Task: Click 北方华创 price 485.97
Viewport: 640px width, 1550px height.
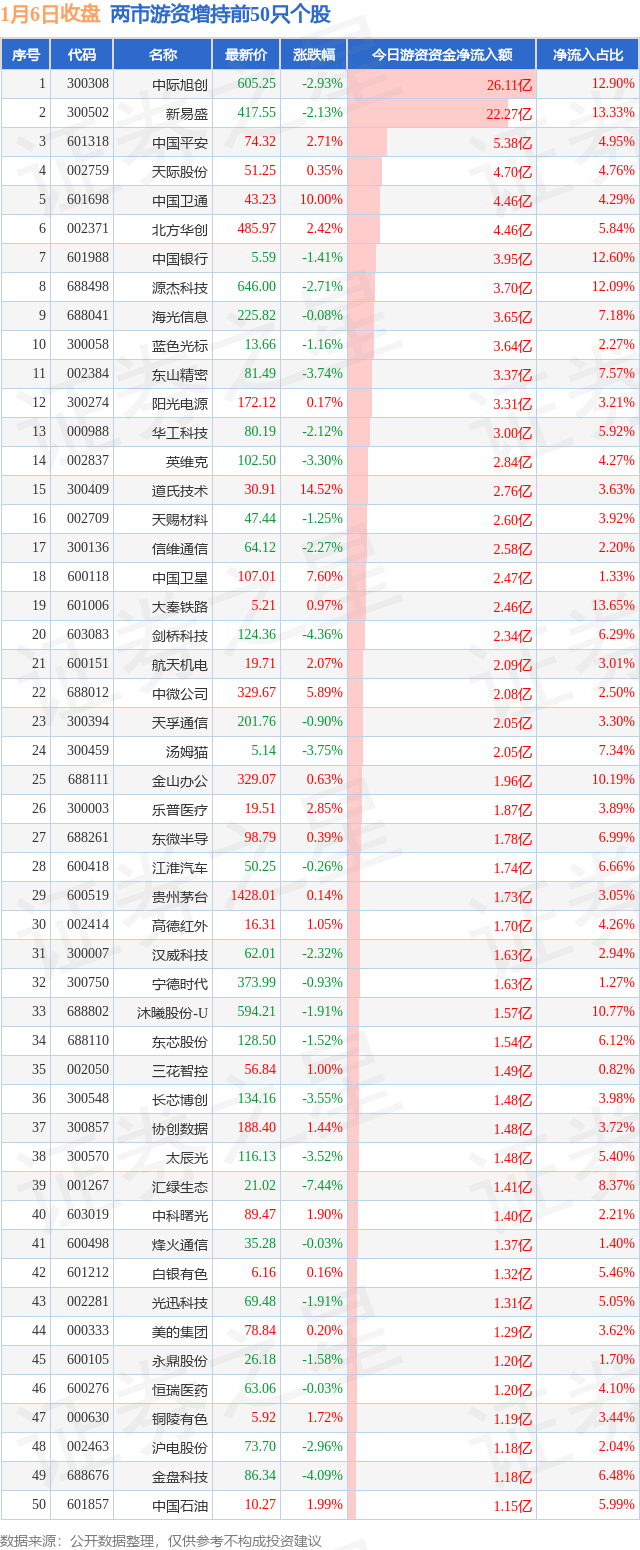Action: 256,229
